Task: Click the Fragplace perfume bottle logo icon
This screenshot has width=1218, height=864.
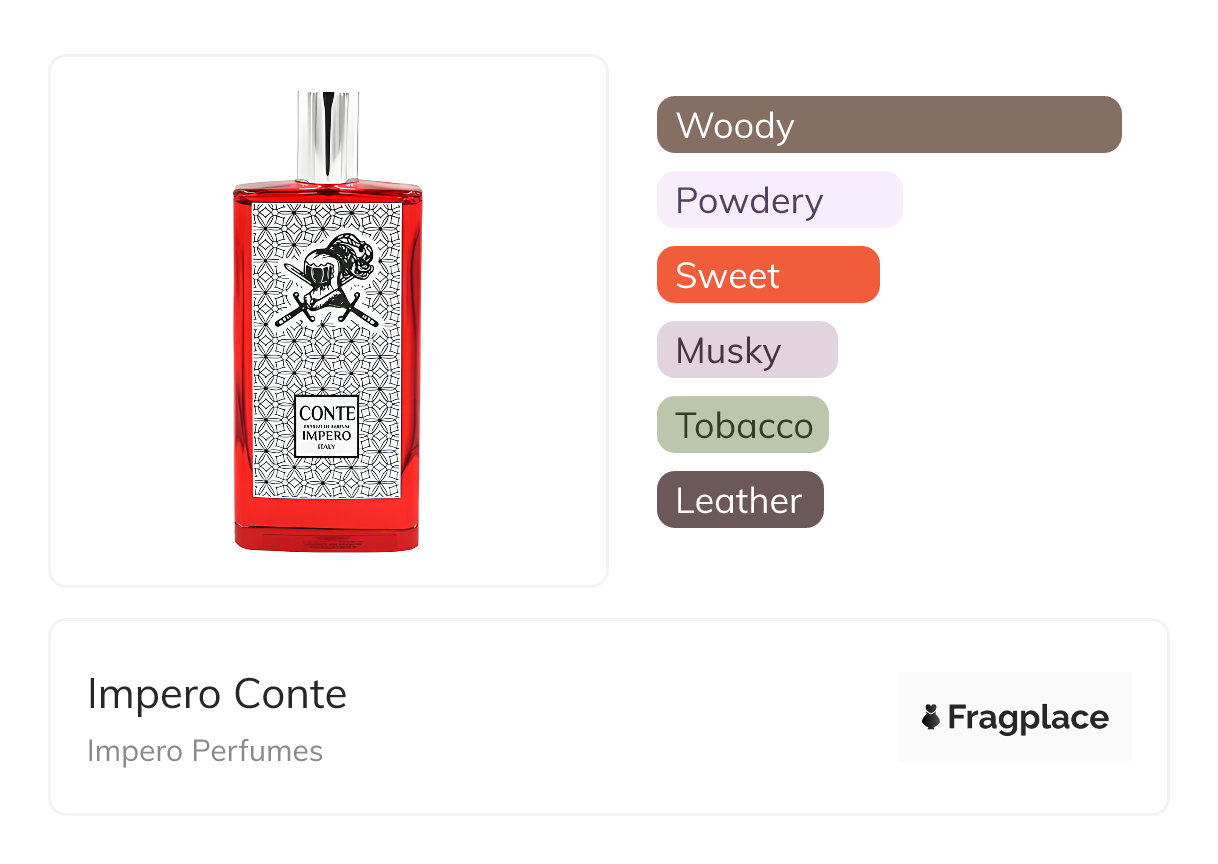Action: [931, 717]
